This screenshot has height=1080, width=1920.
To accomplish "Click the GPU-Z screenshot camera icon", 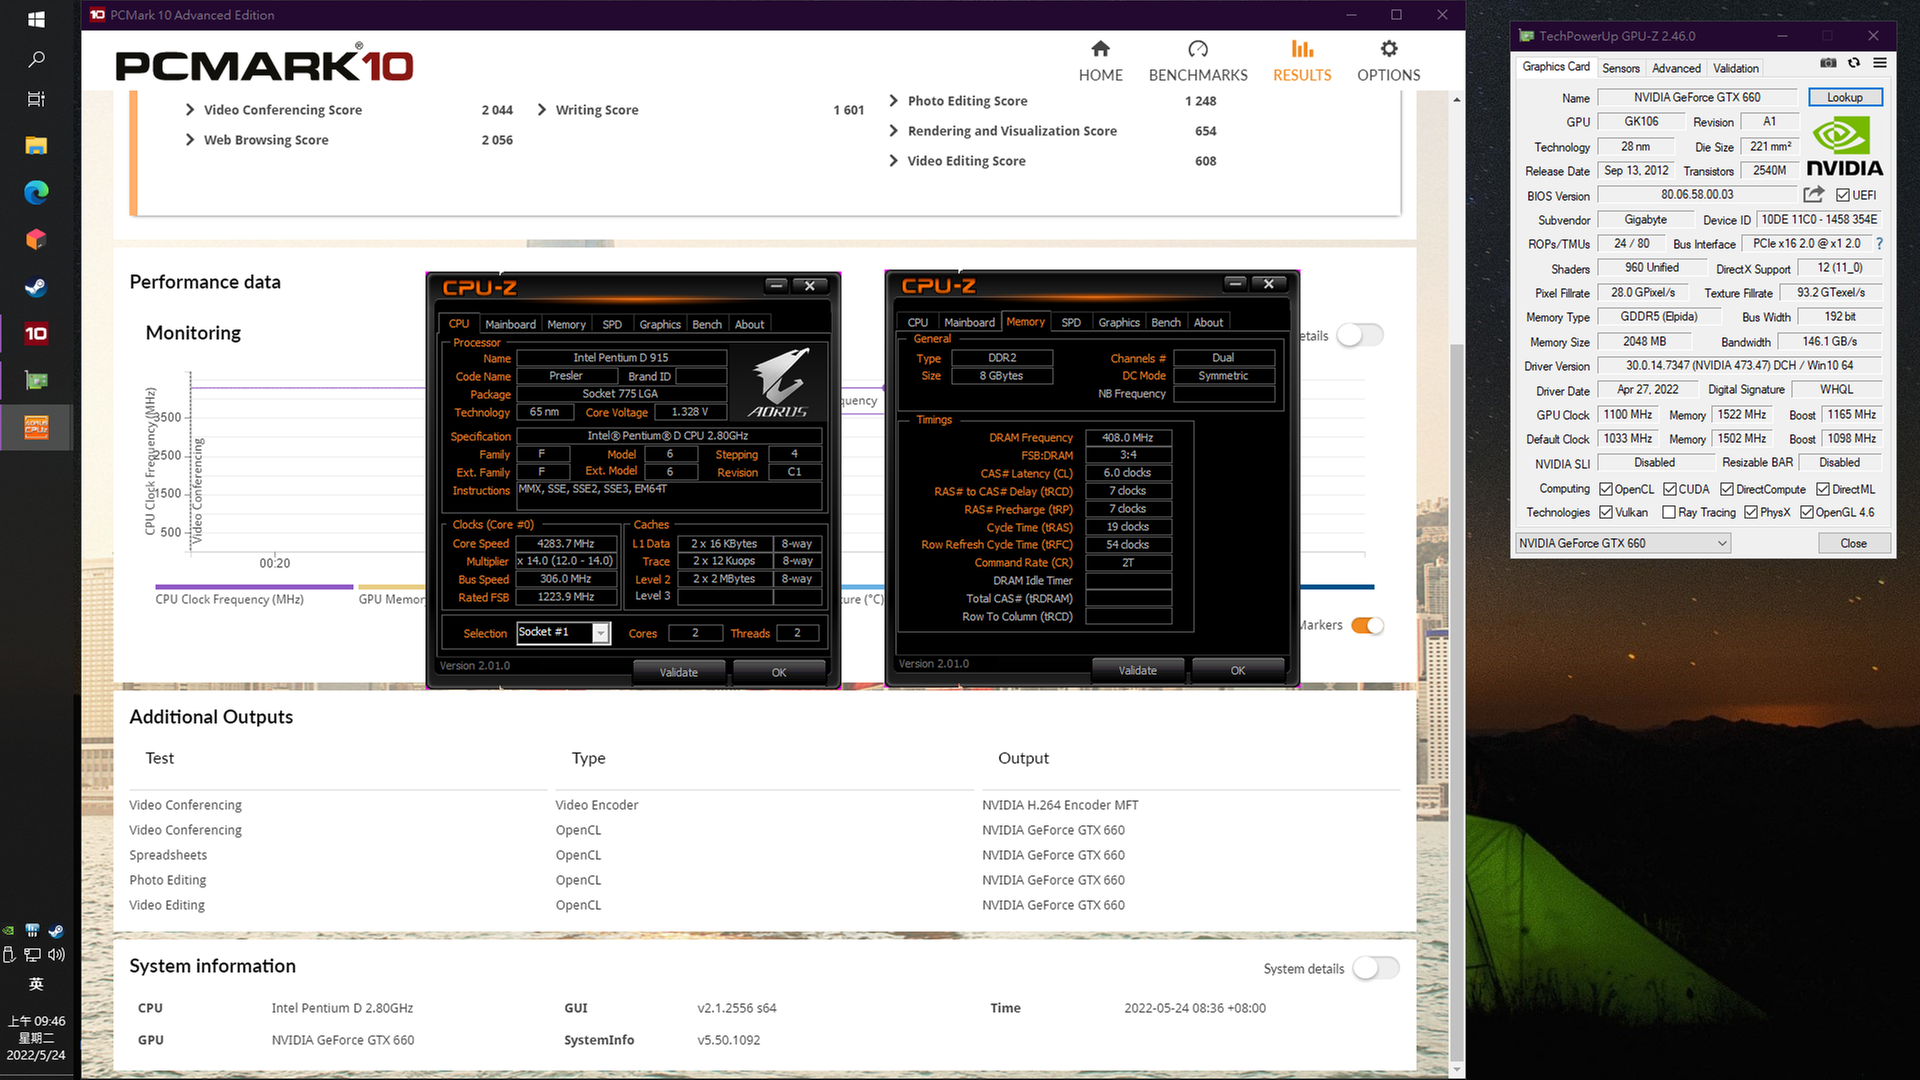I will 1828,62.
